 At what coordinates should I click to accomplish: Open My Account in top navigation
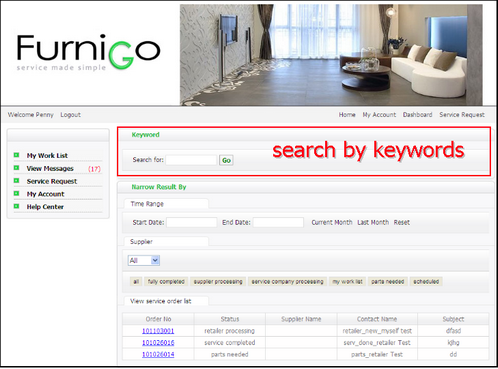point(379,115)
